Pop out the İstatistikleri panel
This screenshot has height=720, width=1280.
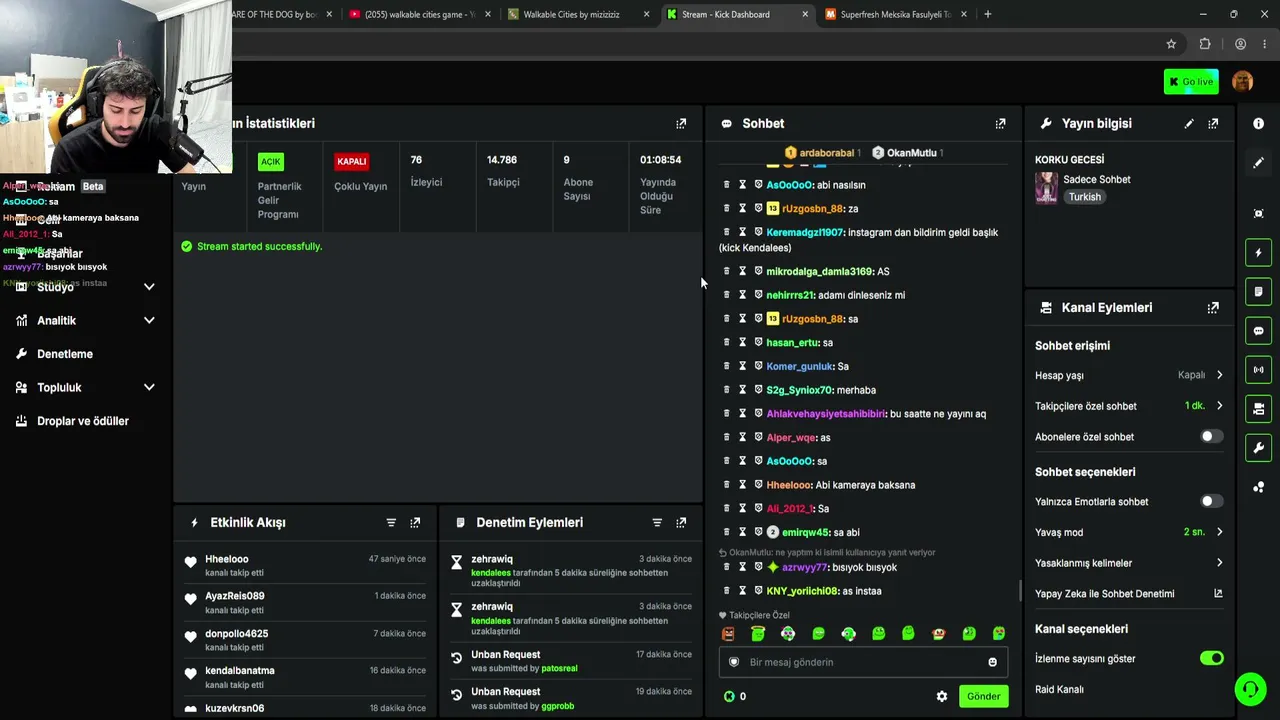[681, 123]
